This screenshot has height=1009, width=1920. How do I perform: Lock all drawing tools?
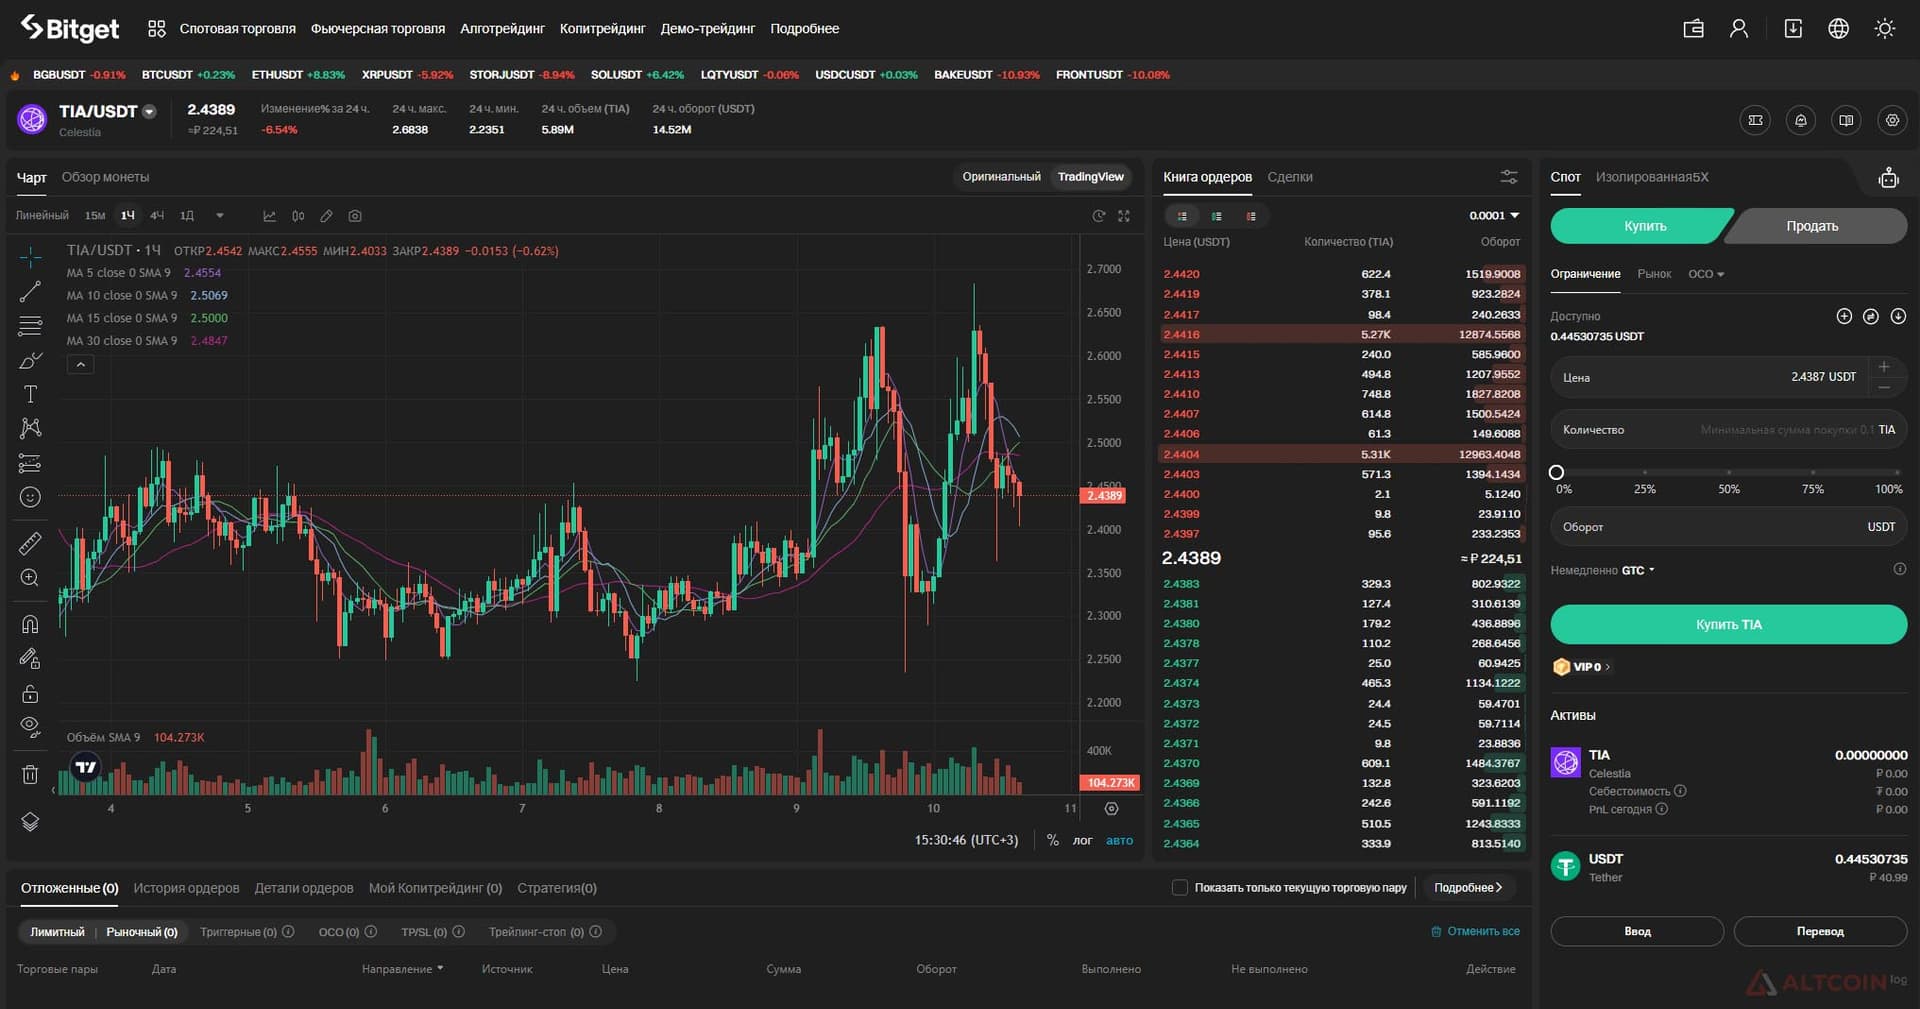[30, 693]
